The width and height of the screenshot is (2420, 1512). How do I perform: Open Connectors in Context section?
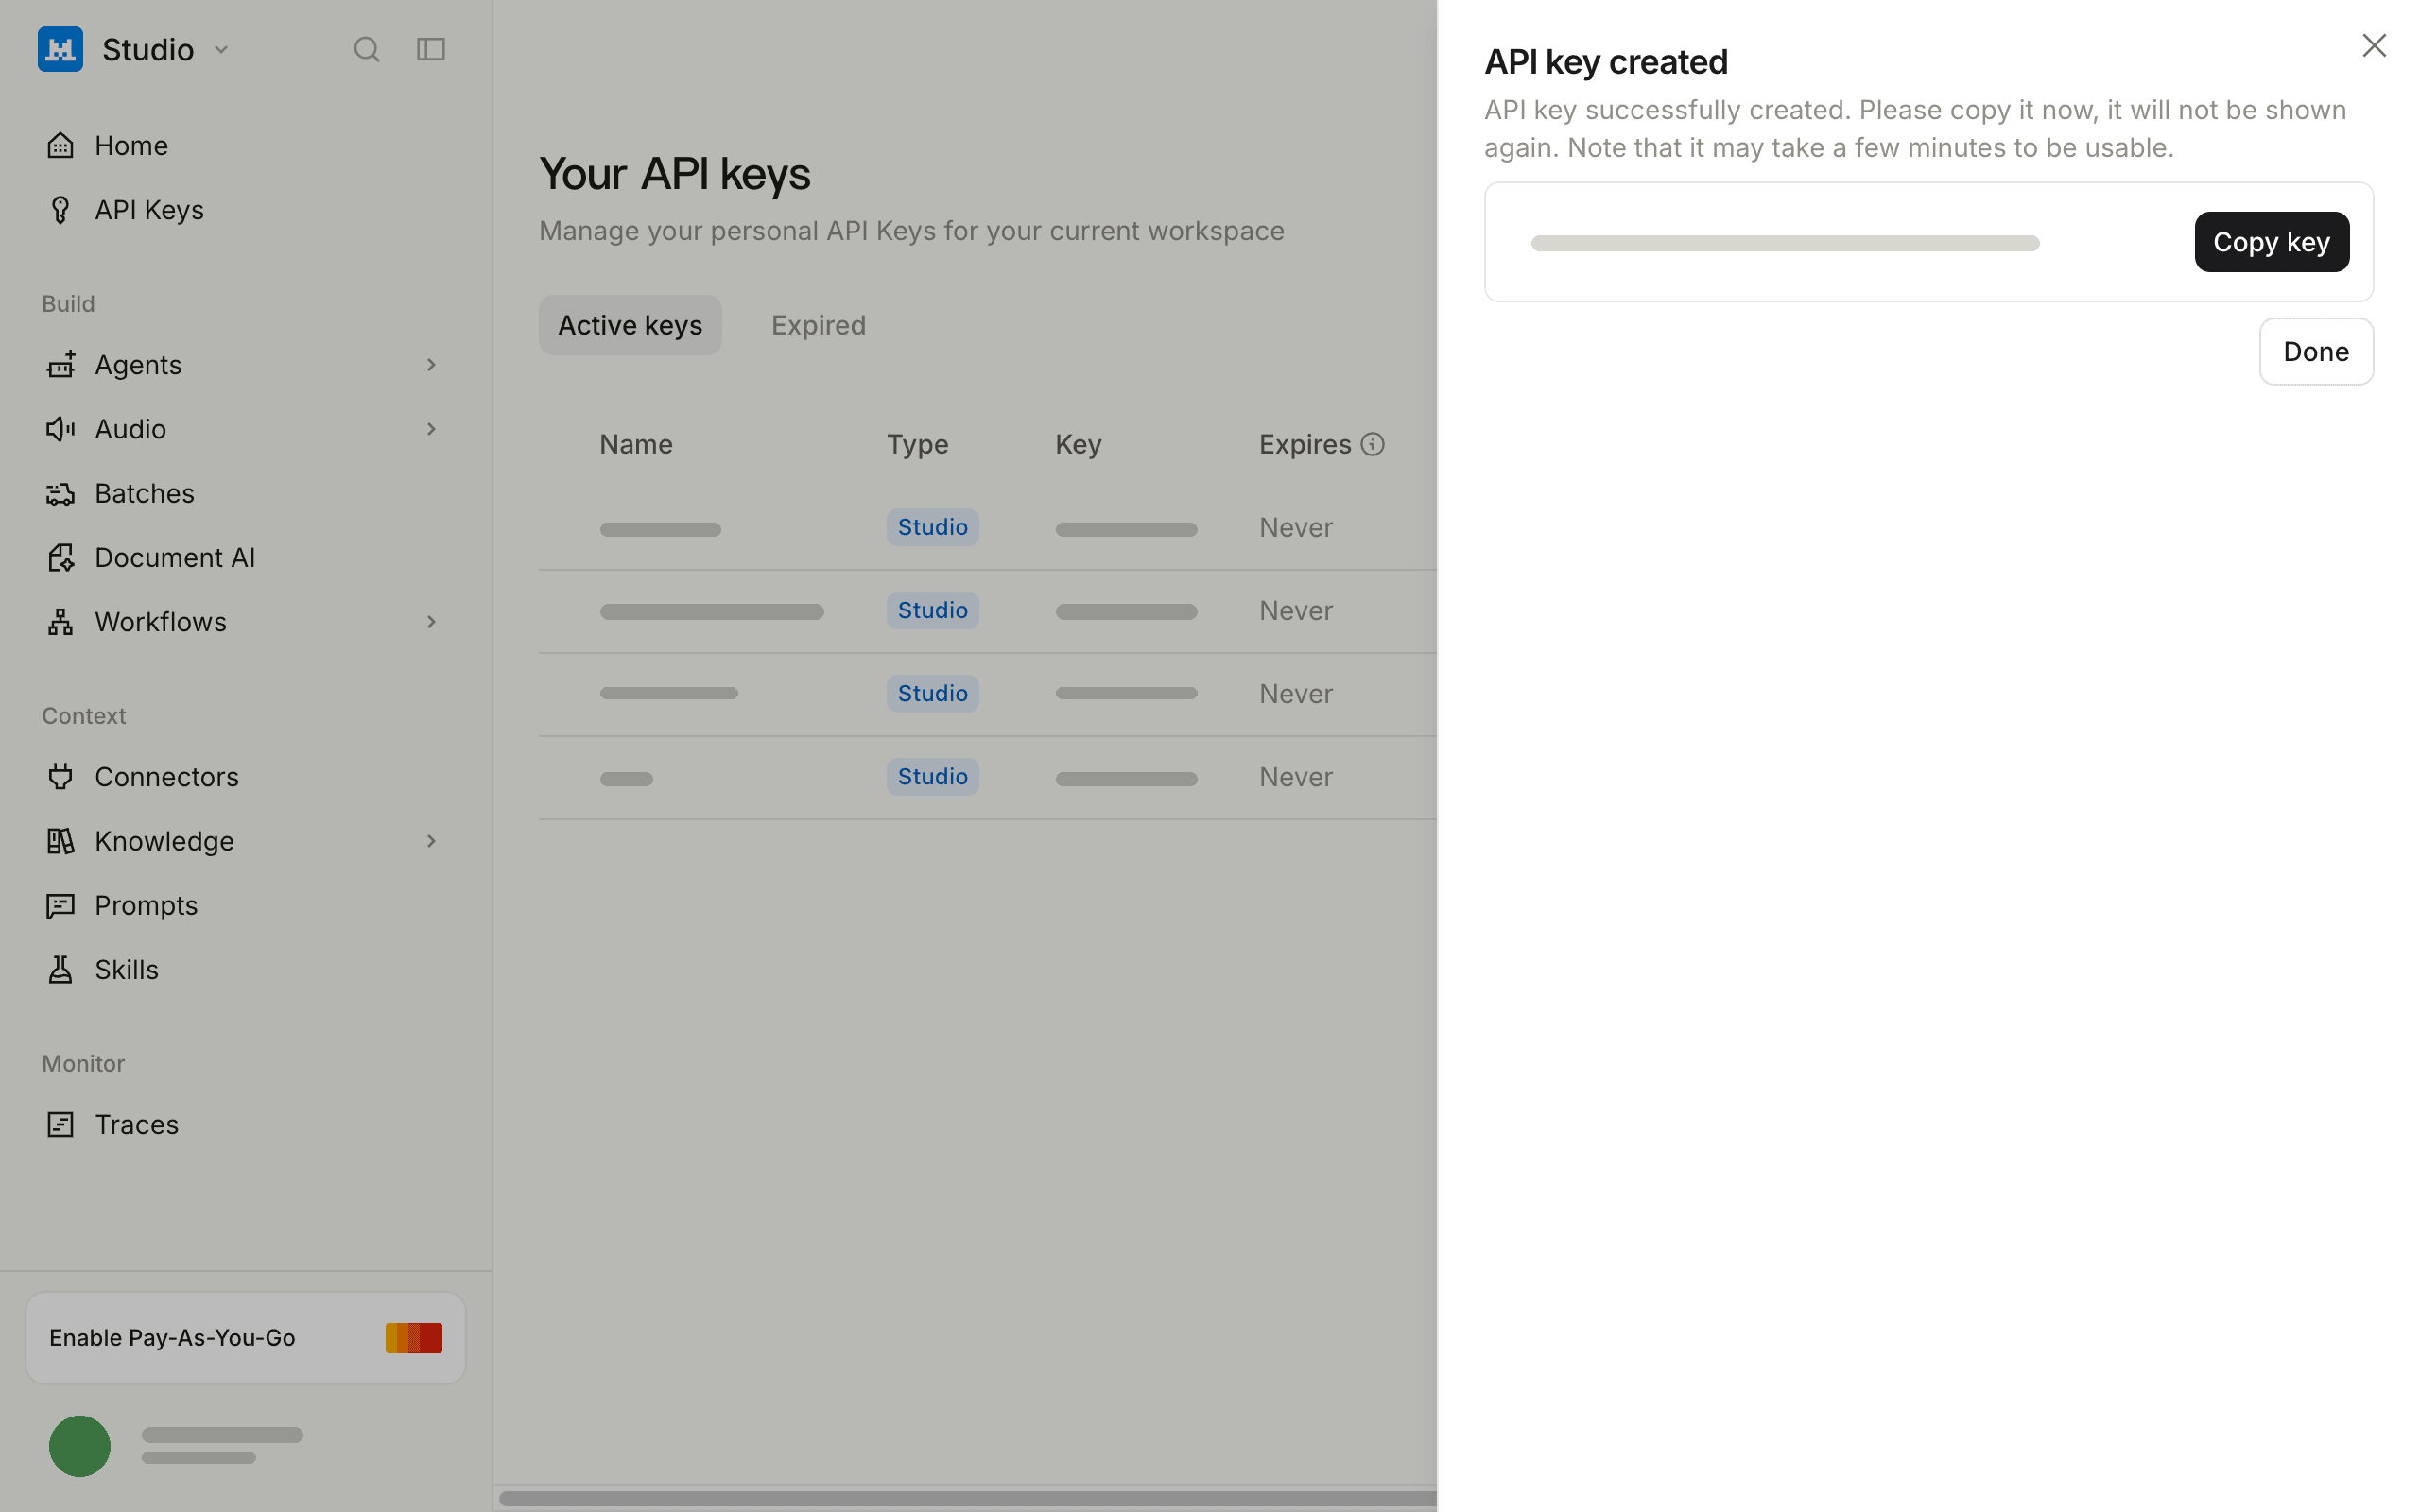245,777
